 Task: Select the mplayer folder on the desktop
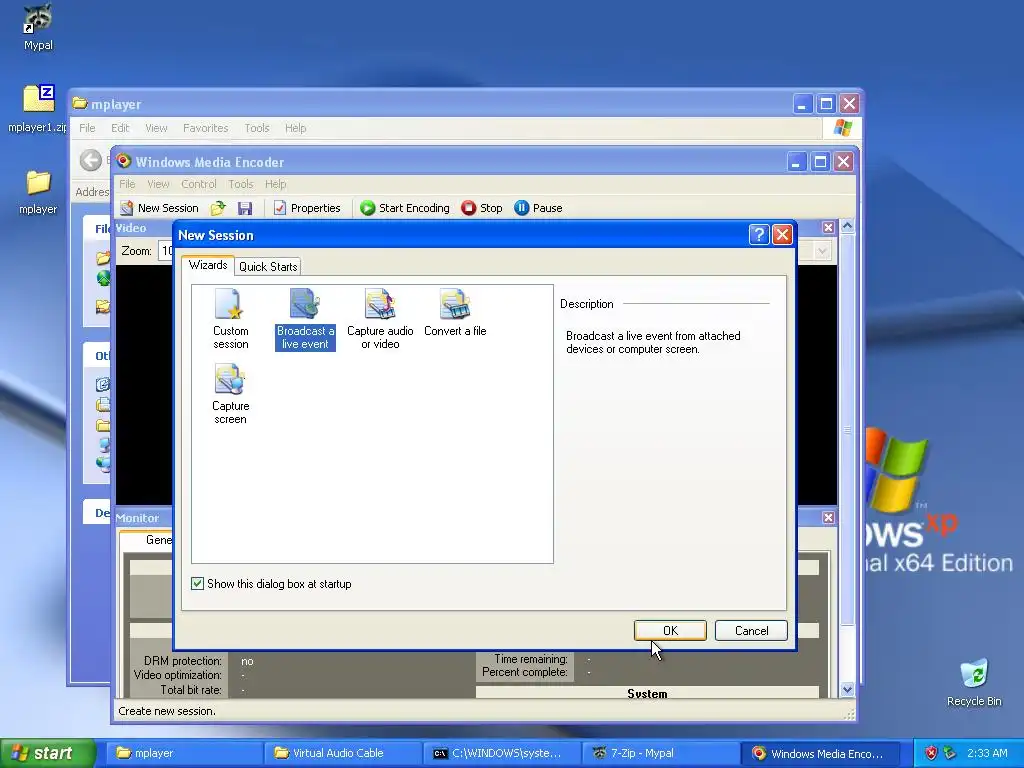38,192
